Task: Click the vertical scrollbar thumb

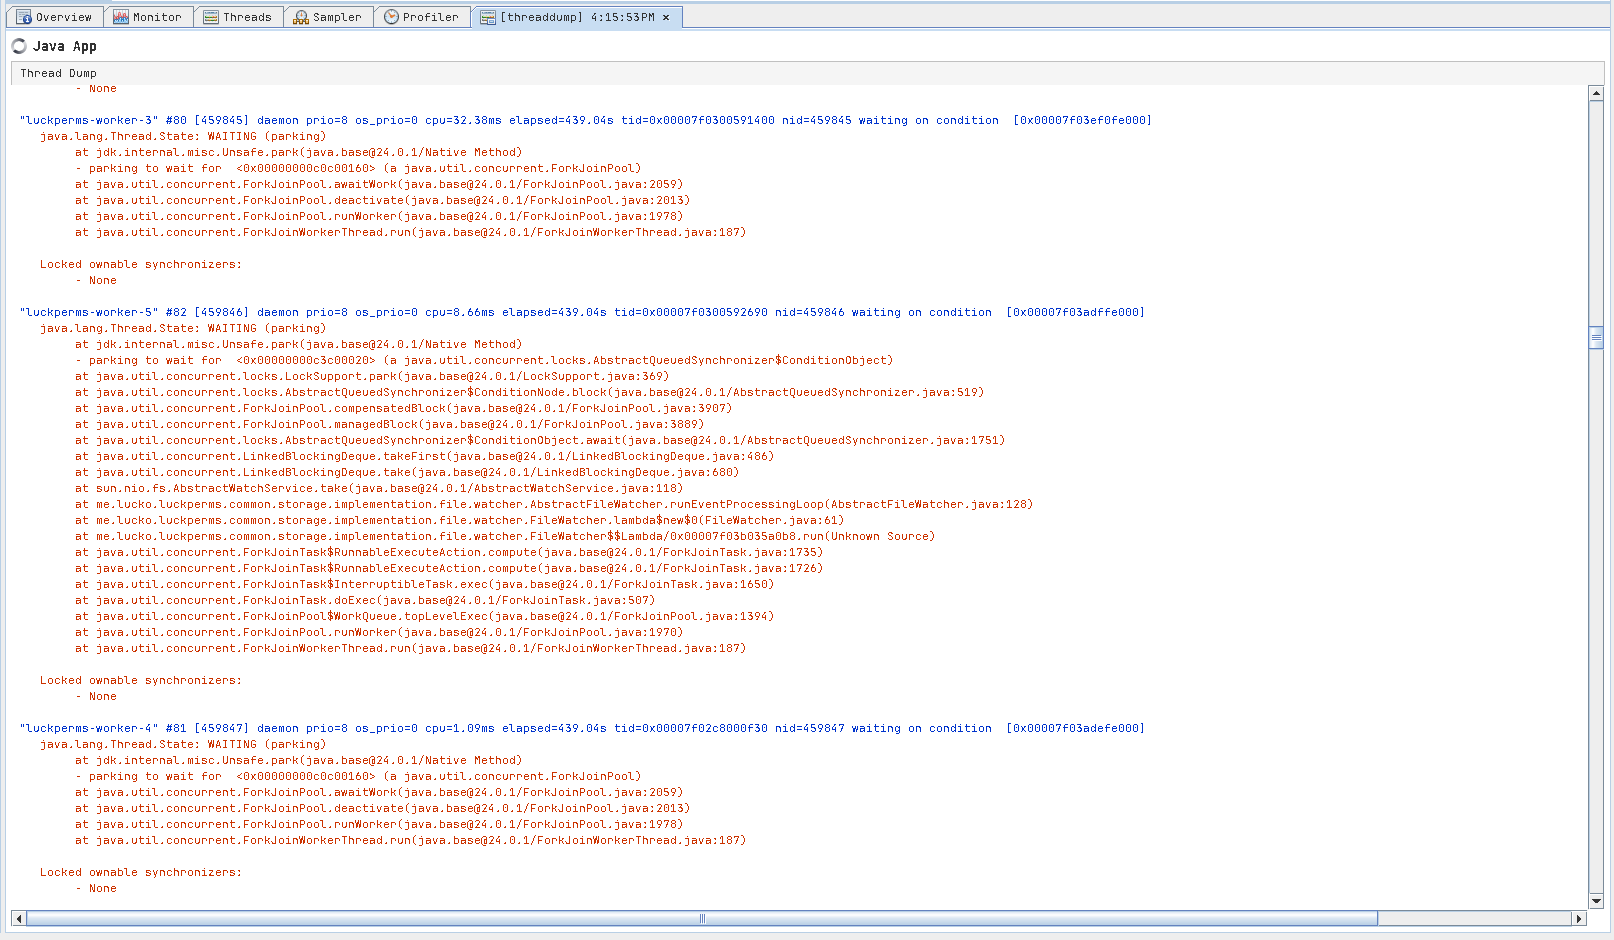Action: pyautogui.click(x=1596, y=338)
